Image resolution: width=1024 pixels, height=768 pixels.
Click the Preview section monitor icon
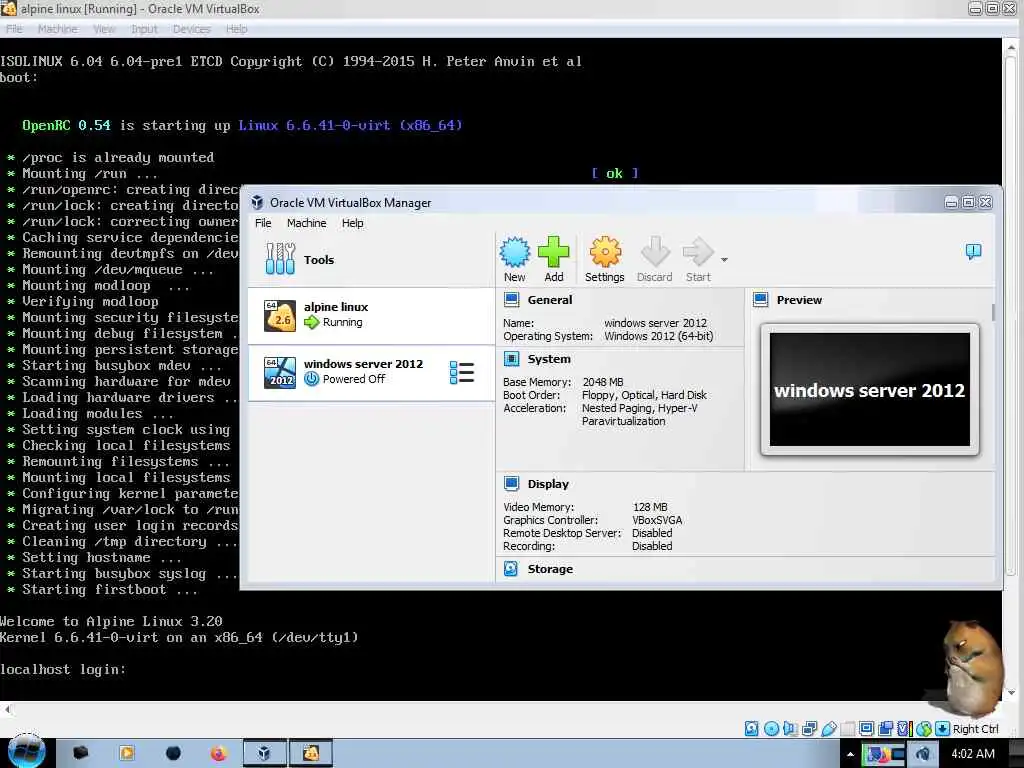(x=761, y=300)
